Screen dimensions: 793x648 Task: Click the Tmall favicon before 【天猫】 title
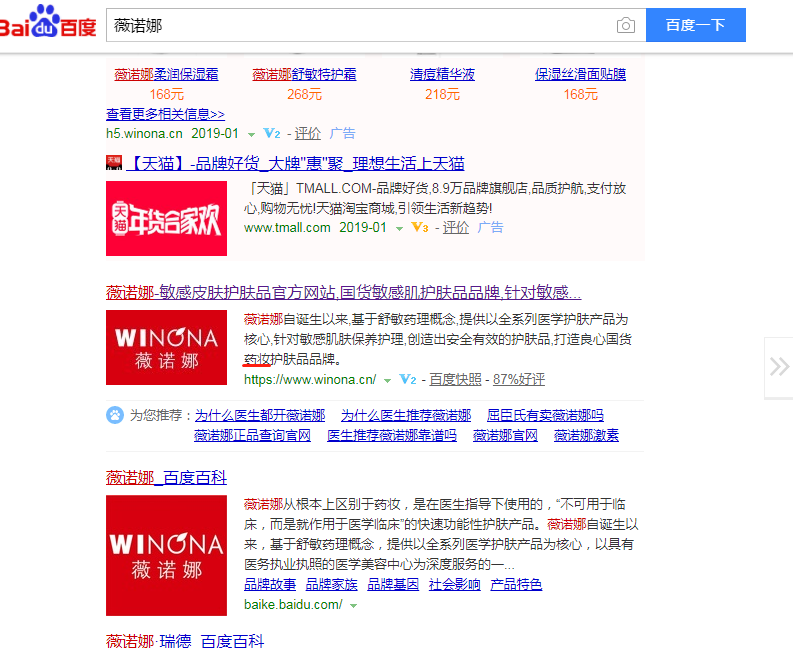point(114,163)
